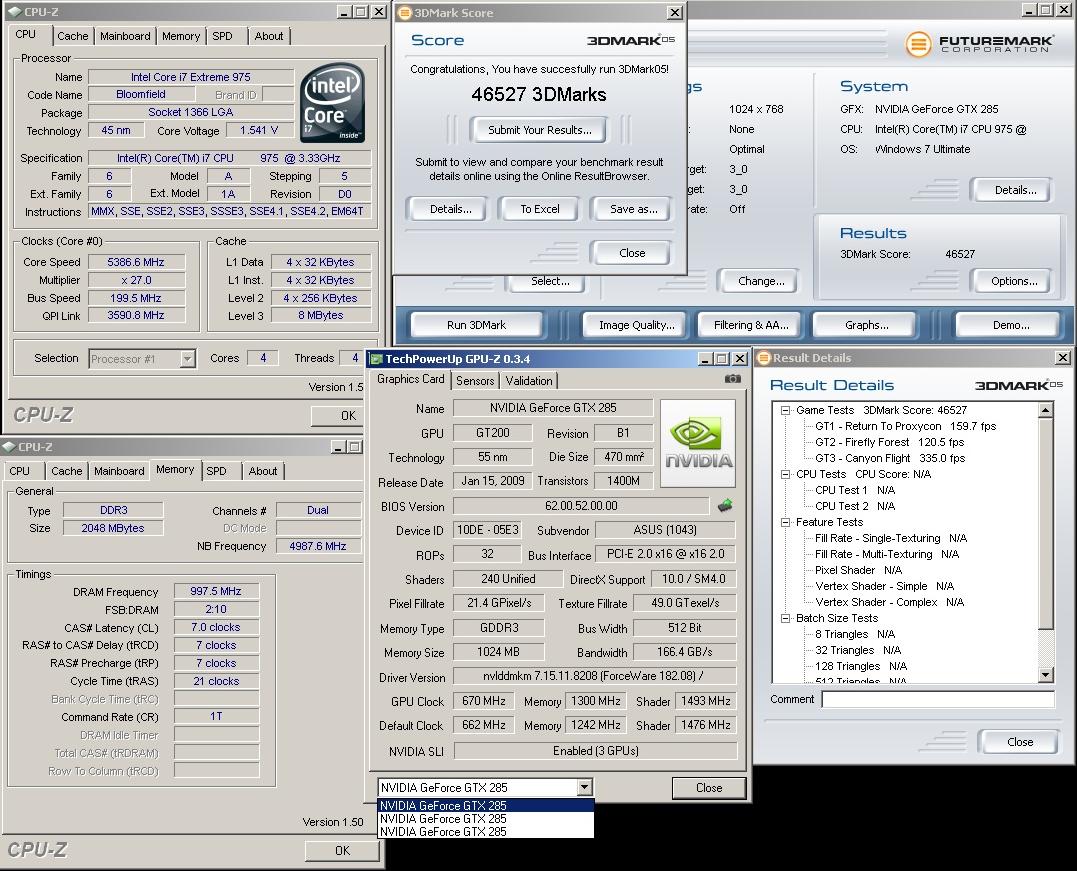Click the DRAM Frequency 997.5 MHz value
The width and height of the screenshot is (1077, 871).
(x=216, y=591)
